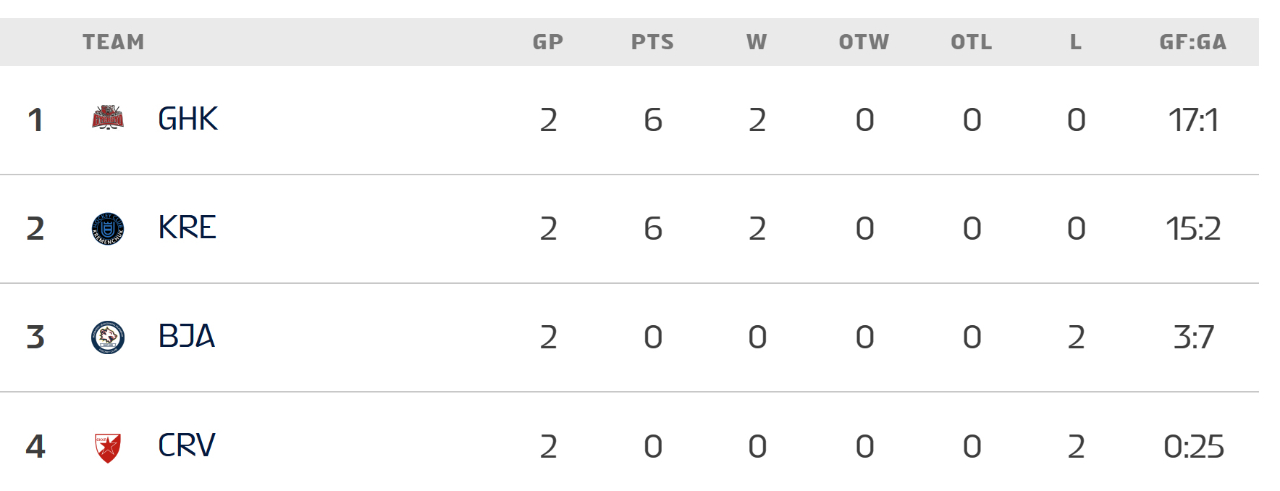This screenshot has width=1280, height=491.
Task: Sort by the PTS column header
Action: [x=652, y=42]
